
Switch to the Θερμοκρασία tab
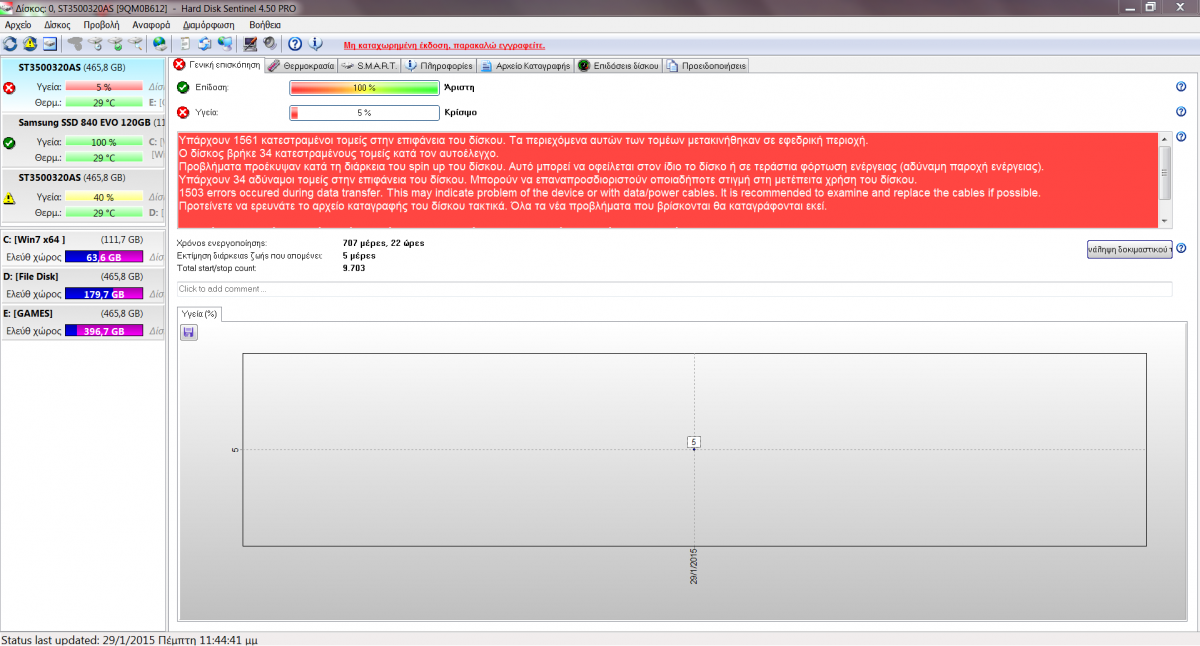tap(301, 66)
